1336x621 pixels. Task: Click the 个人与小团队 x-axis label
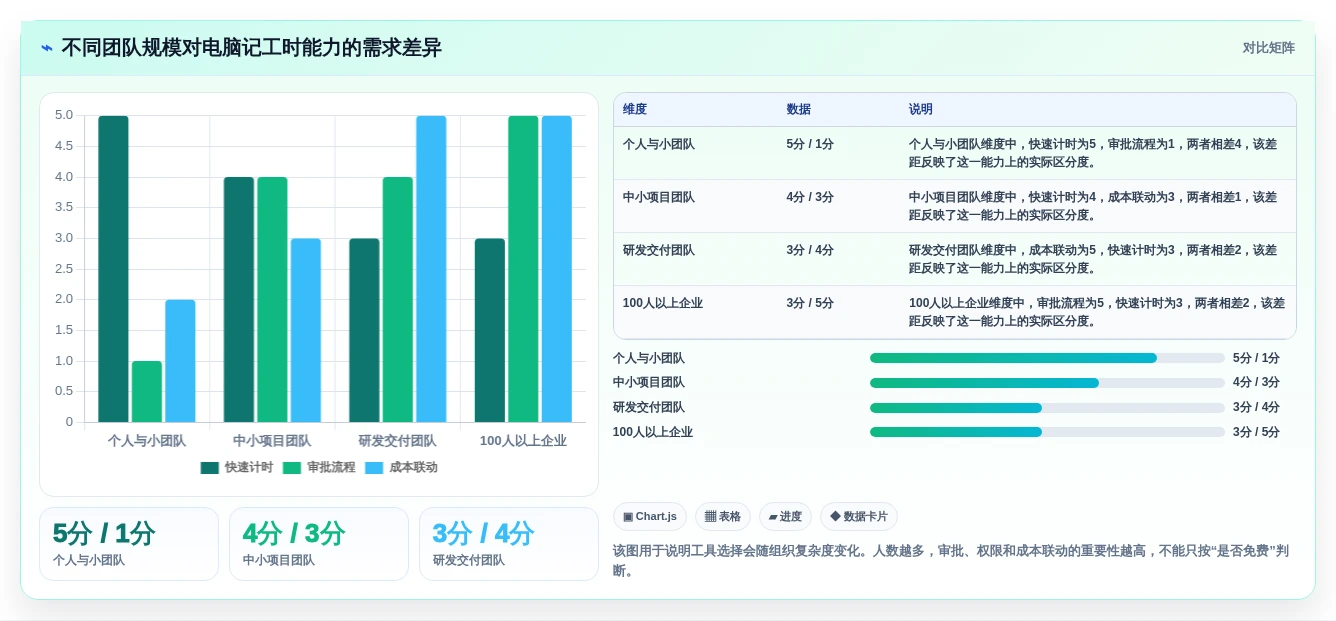[147, 440]
